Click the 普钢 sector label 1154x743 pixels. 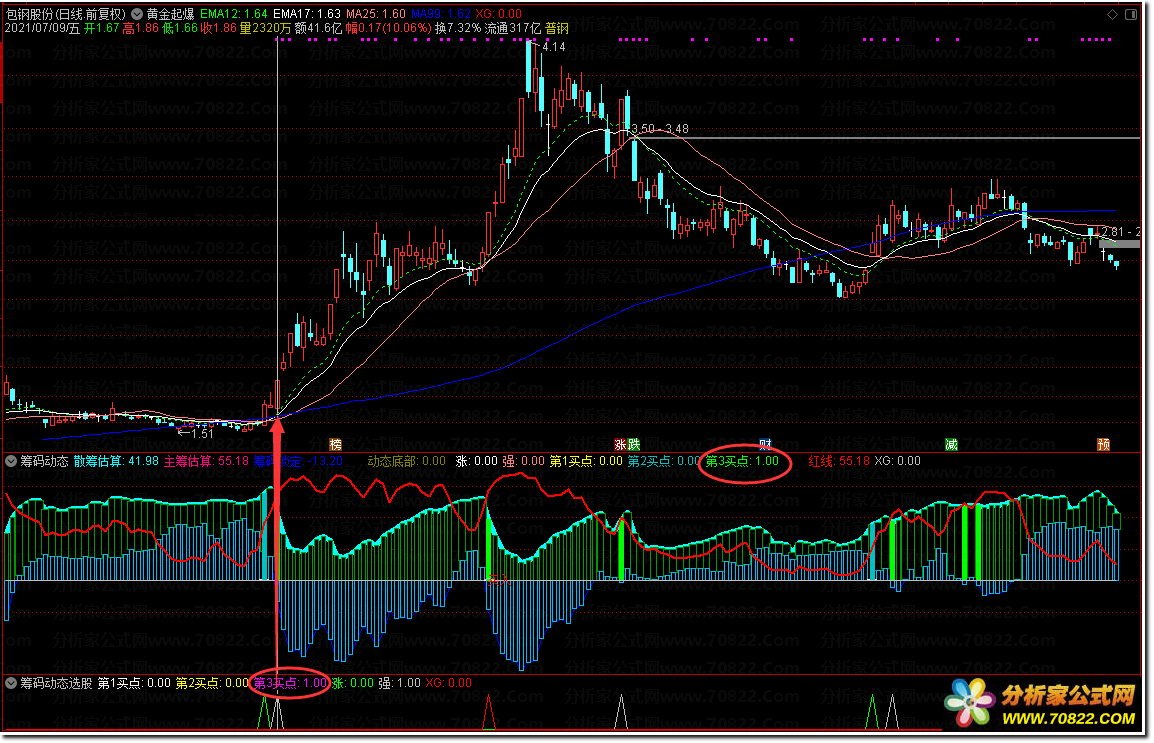point(557,28)
